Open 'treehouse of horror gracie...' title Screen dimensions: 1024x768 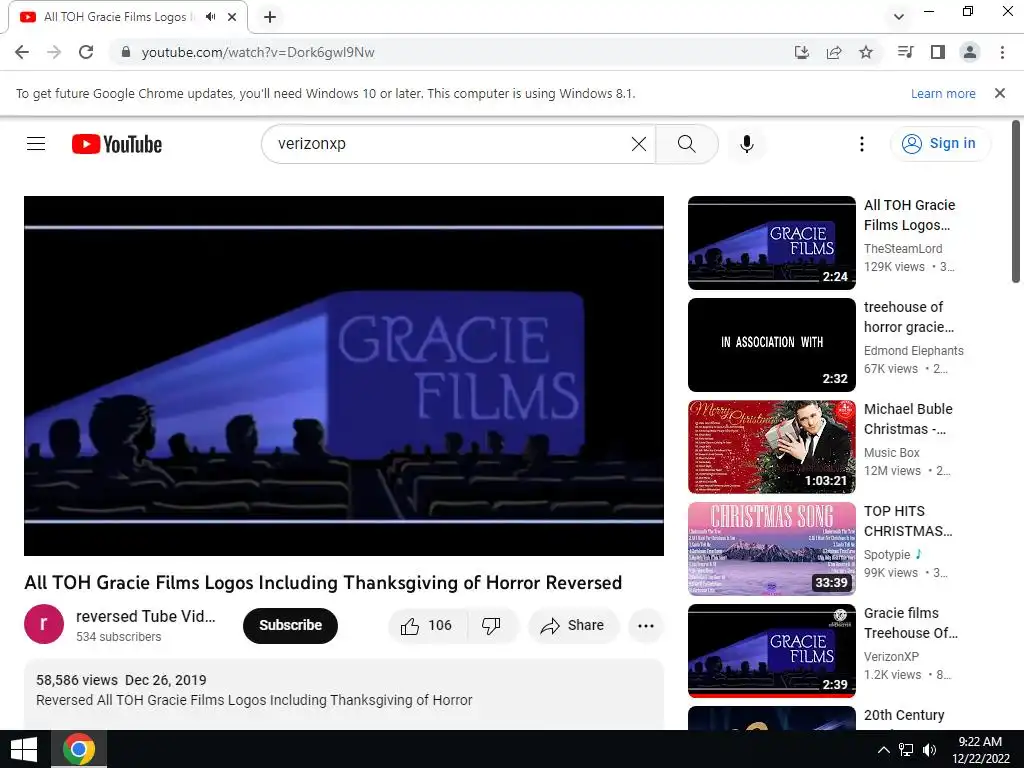click(909, 317)
